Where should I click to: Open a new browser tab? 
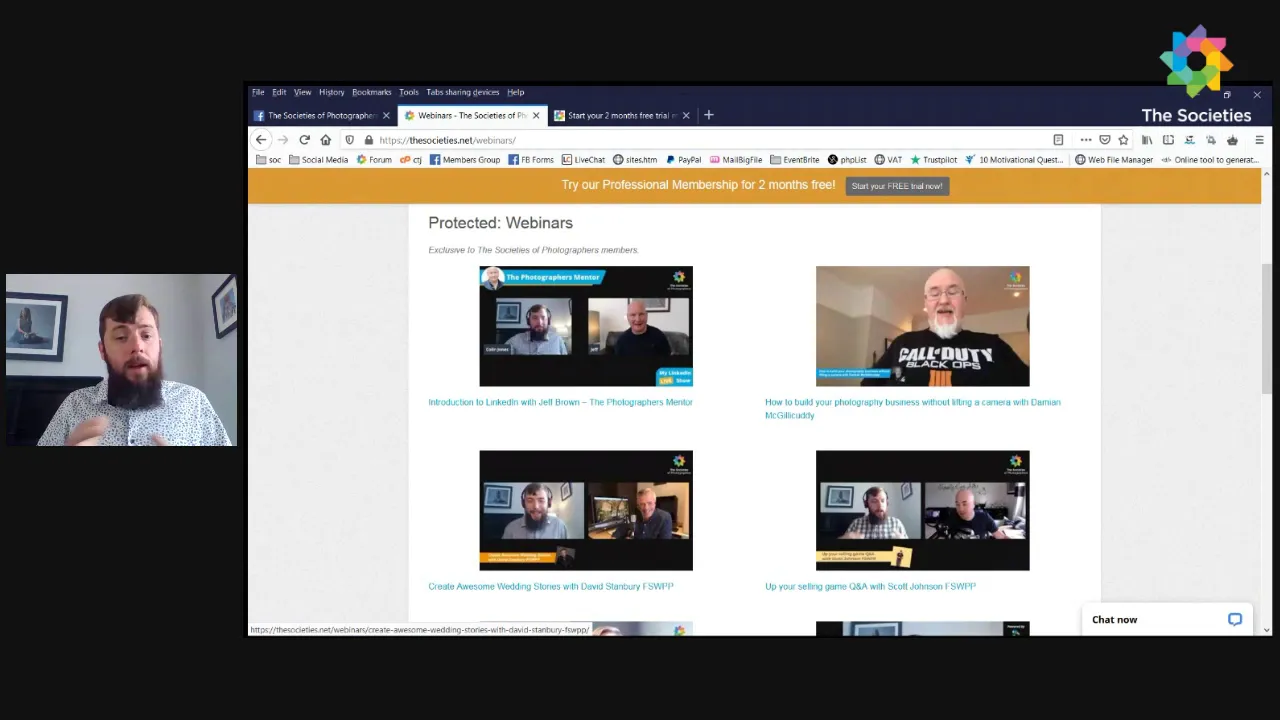click(709, 115)
